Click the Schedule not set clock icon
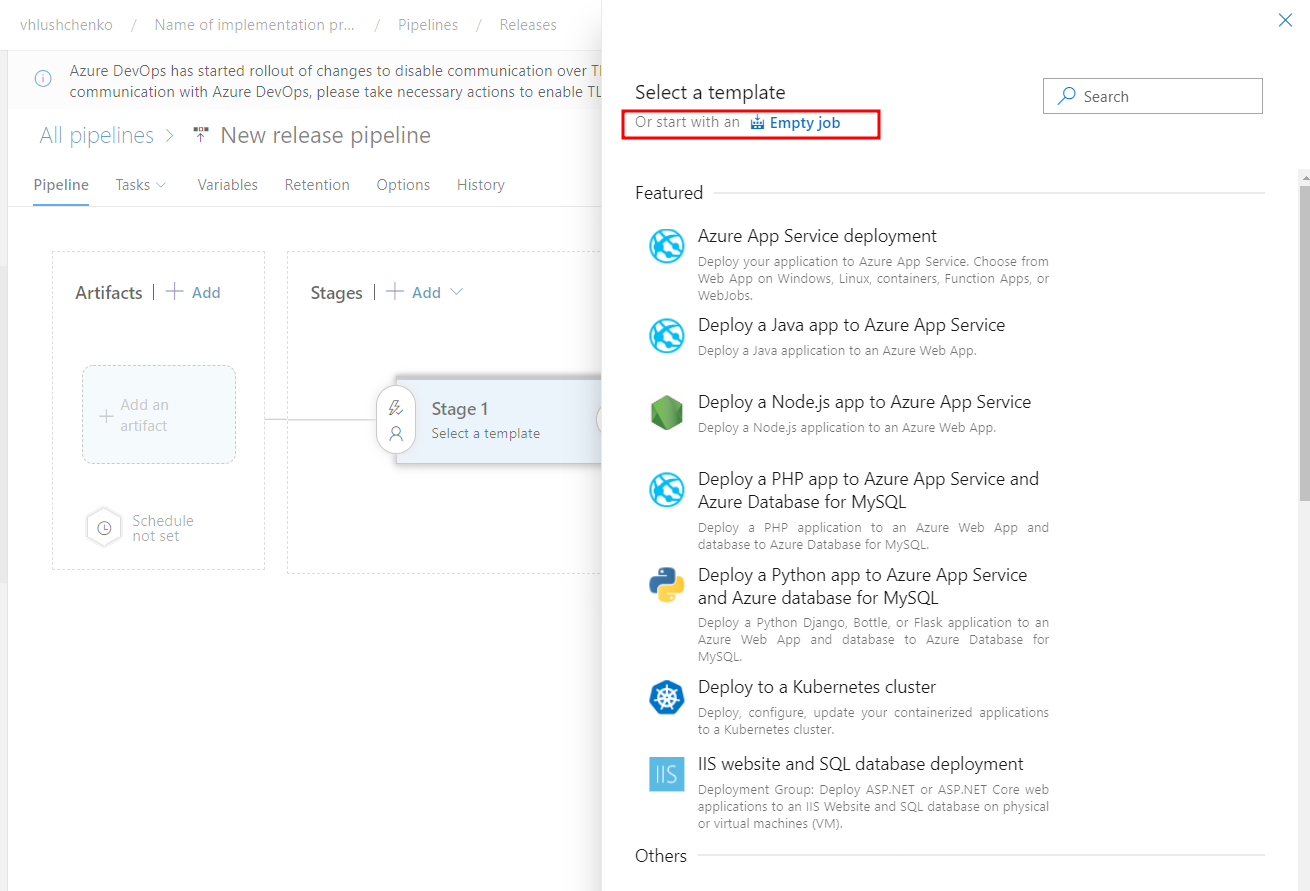The width and height of the screenshot is (1310, 891). coord(104,528)
